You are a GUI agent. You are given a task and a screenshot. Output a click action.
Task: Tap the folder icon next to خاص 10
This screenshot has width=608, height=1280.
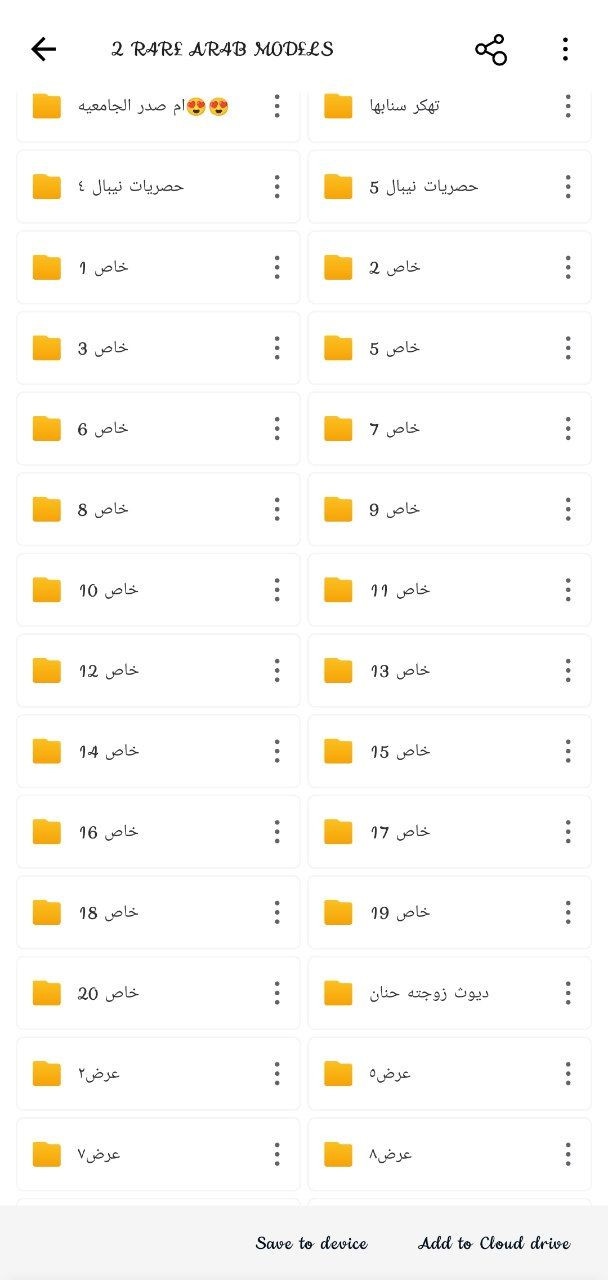[47, 590]
